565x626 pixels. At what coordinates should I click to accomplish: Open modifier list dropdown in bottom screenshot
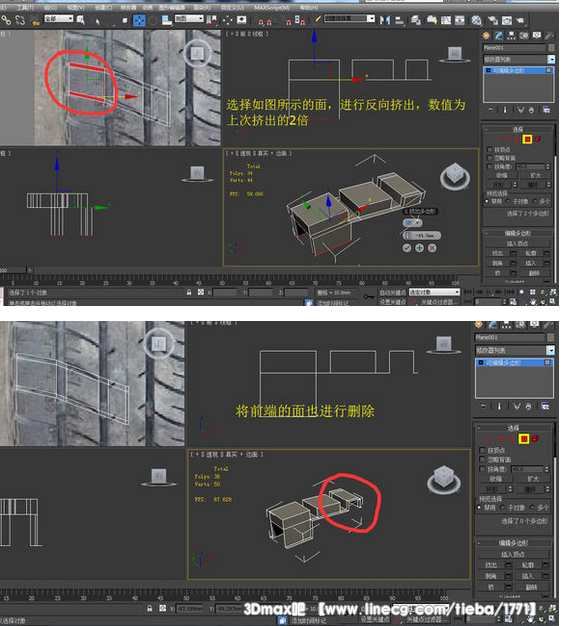(x=515, y=350)
